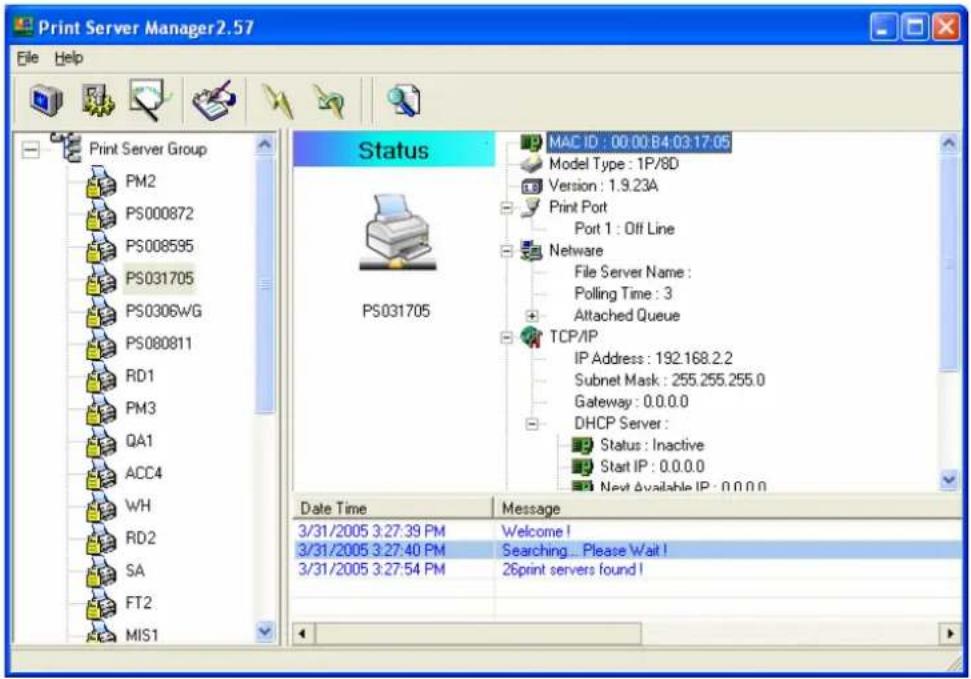Click the large printer image in Status pane

click(398, 232)
